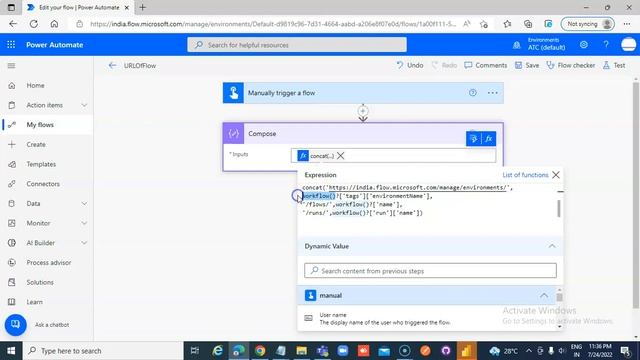Open browser Collections icon

click(528, 24)
